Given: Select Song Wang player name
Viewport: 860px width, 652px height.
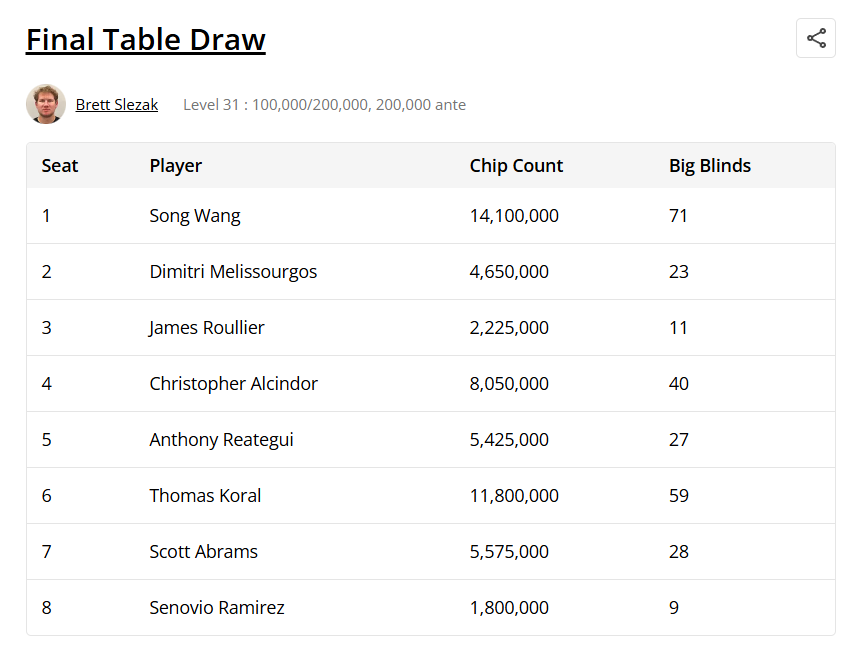Looking at the screenshot, I should click(195, 216).
